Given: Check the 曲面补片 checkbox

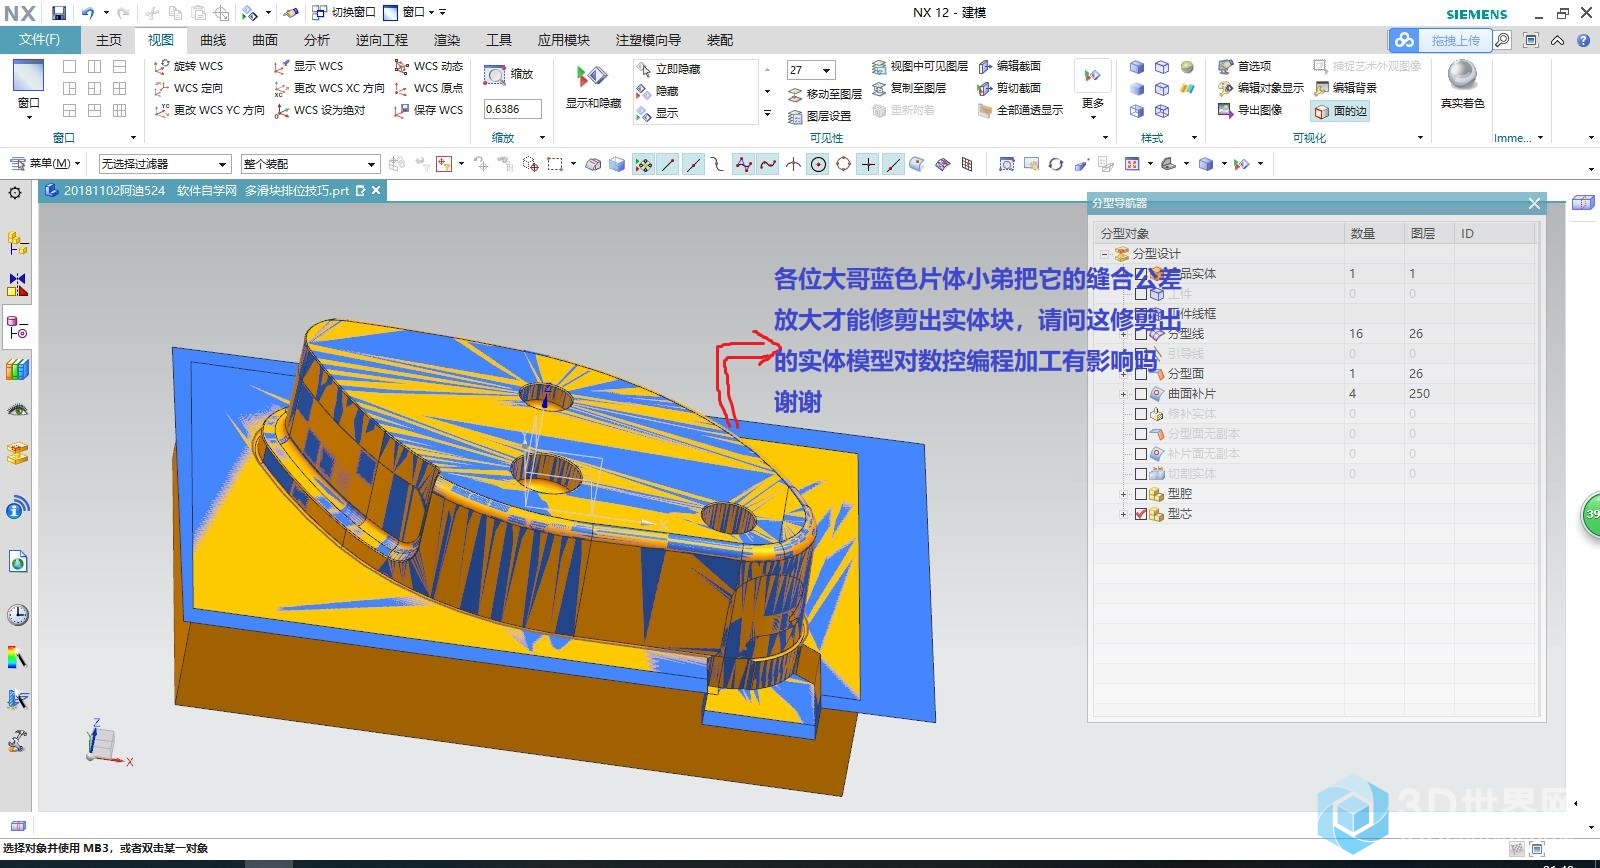Looking at the screenshot, I should pyautogui.click(x=1140, y=394).
